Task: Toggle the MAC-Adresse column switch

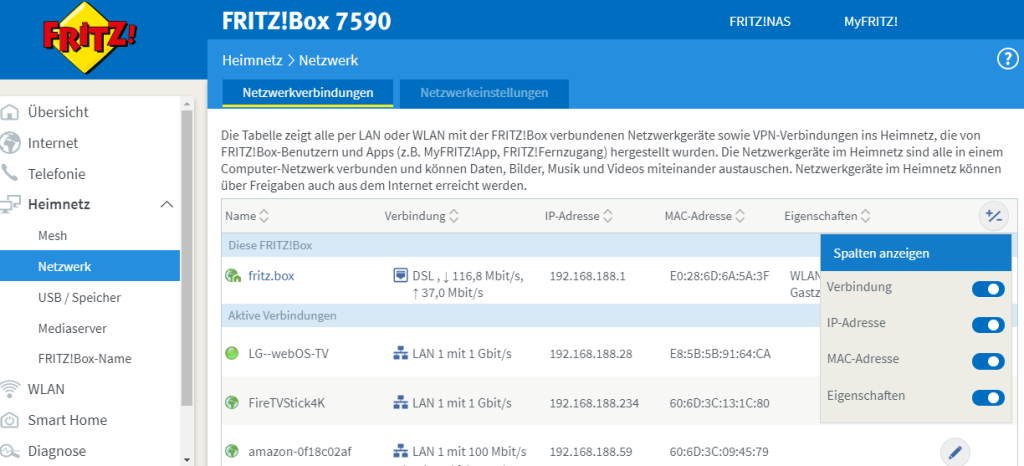Action: pyautogui.click(x=988, y=361)
